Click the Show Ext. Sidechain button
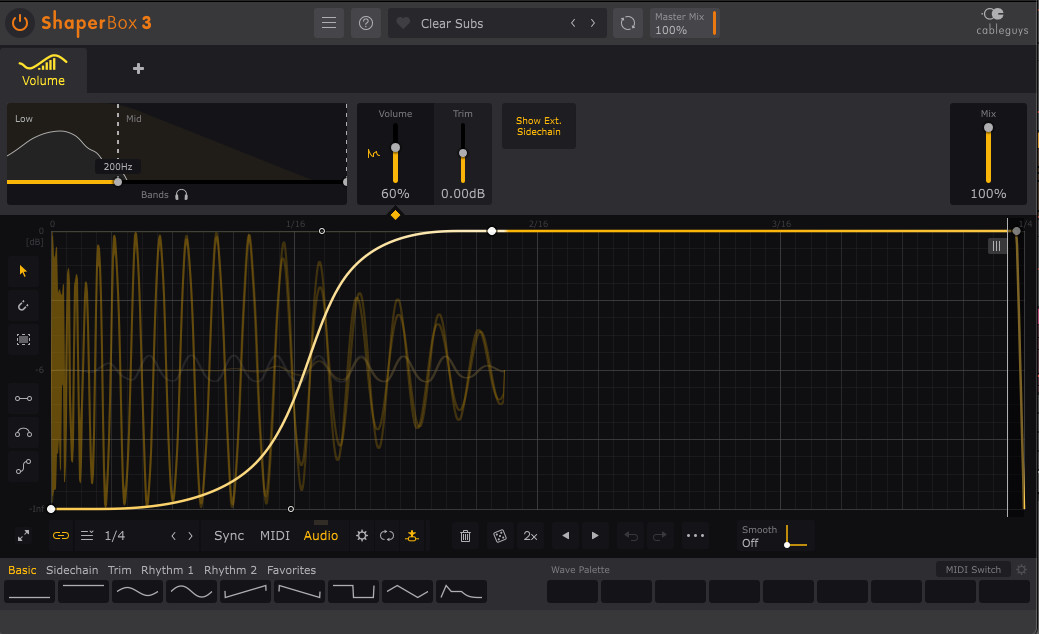The width and height of the screenshot is (1039, 634). tap(539, 126)
